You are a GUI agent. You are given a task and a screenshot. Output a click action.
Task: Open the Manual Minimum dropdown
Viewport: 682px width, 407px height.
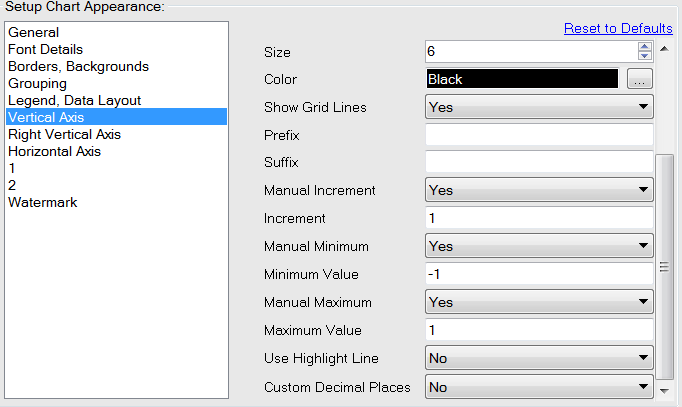539,246
